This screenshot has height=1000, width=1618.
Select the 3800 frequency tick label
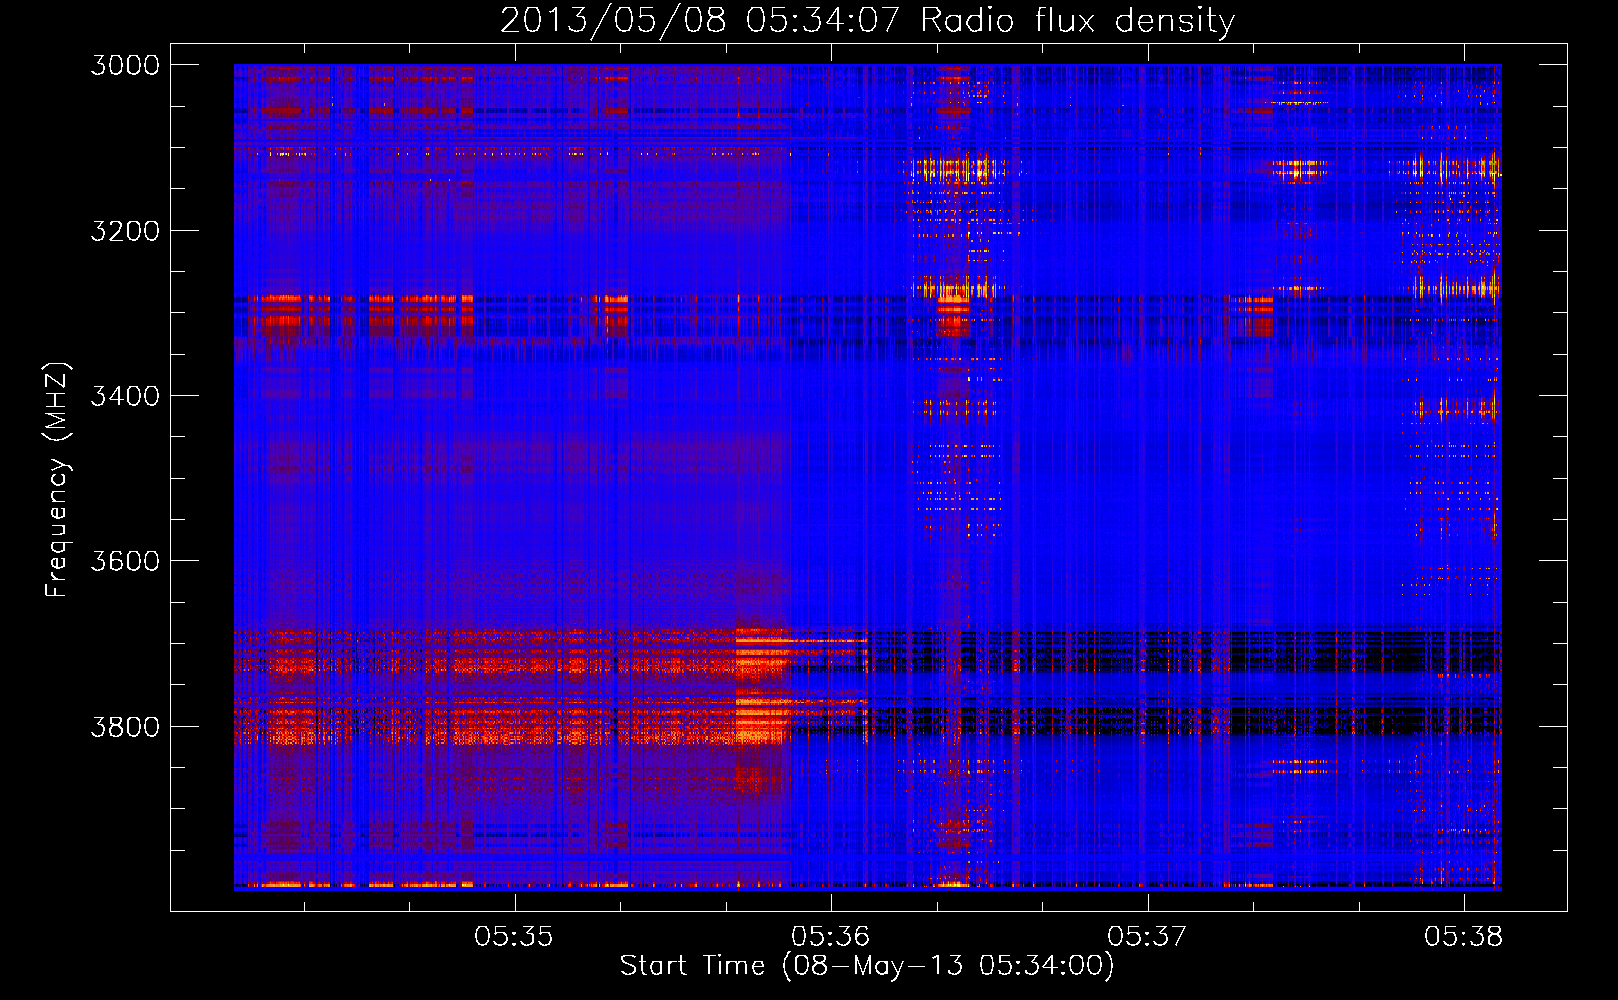click(125, 727)
